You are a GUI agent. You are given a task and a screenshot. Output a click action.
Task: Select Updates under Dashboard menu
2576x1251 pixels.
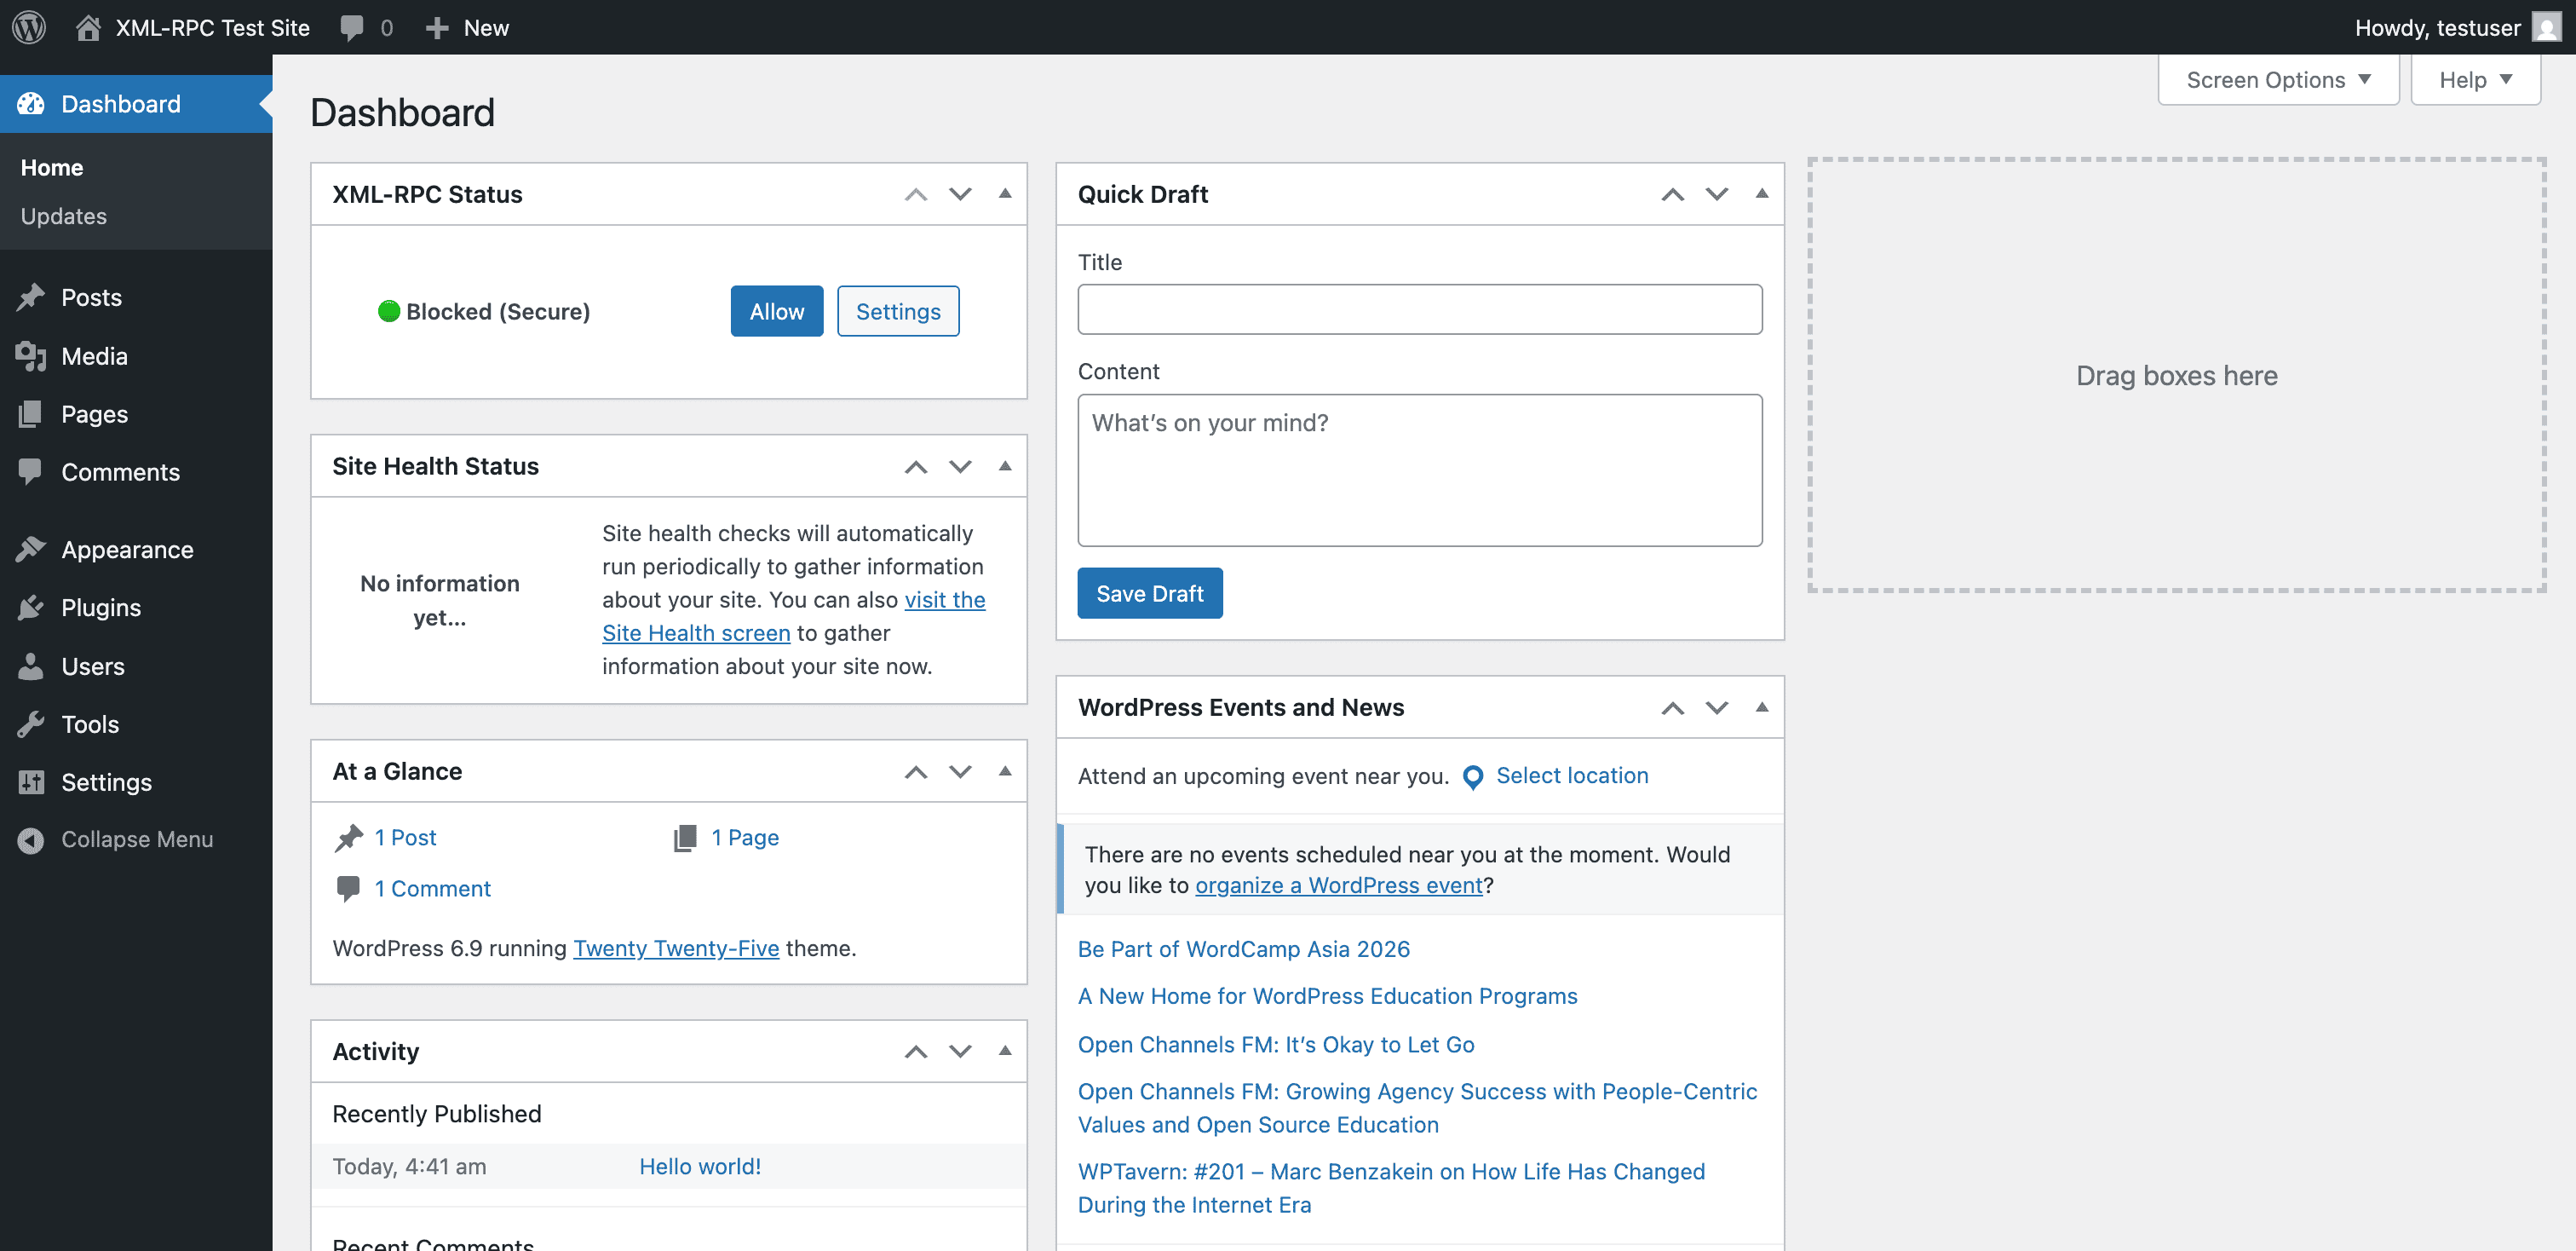point(63,216)
